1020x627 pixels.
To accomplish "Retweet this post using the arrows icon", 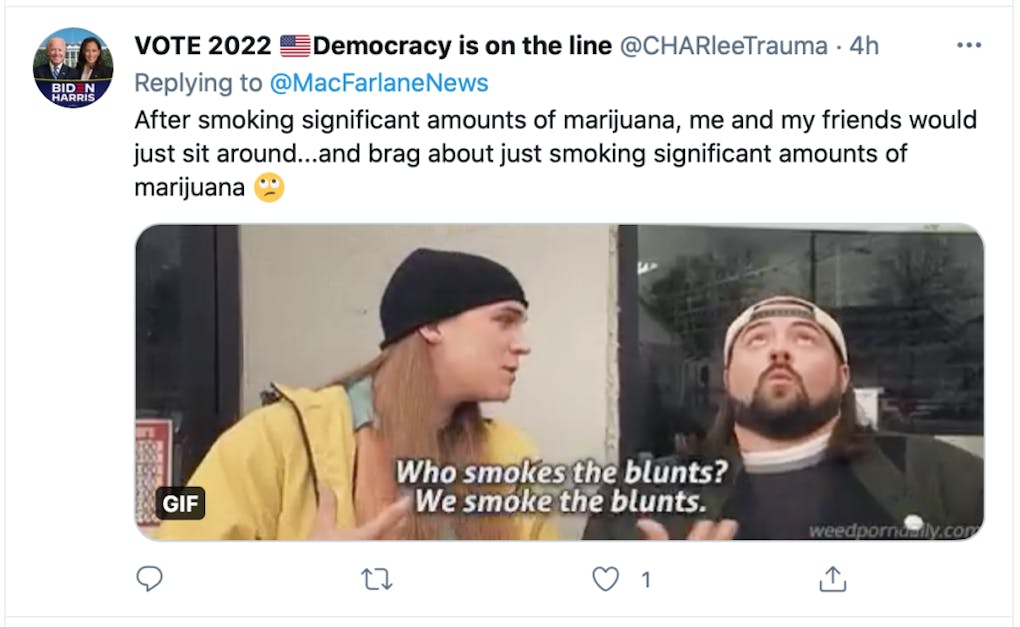I will pyautogui.click(x=377, y=579).
